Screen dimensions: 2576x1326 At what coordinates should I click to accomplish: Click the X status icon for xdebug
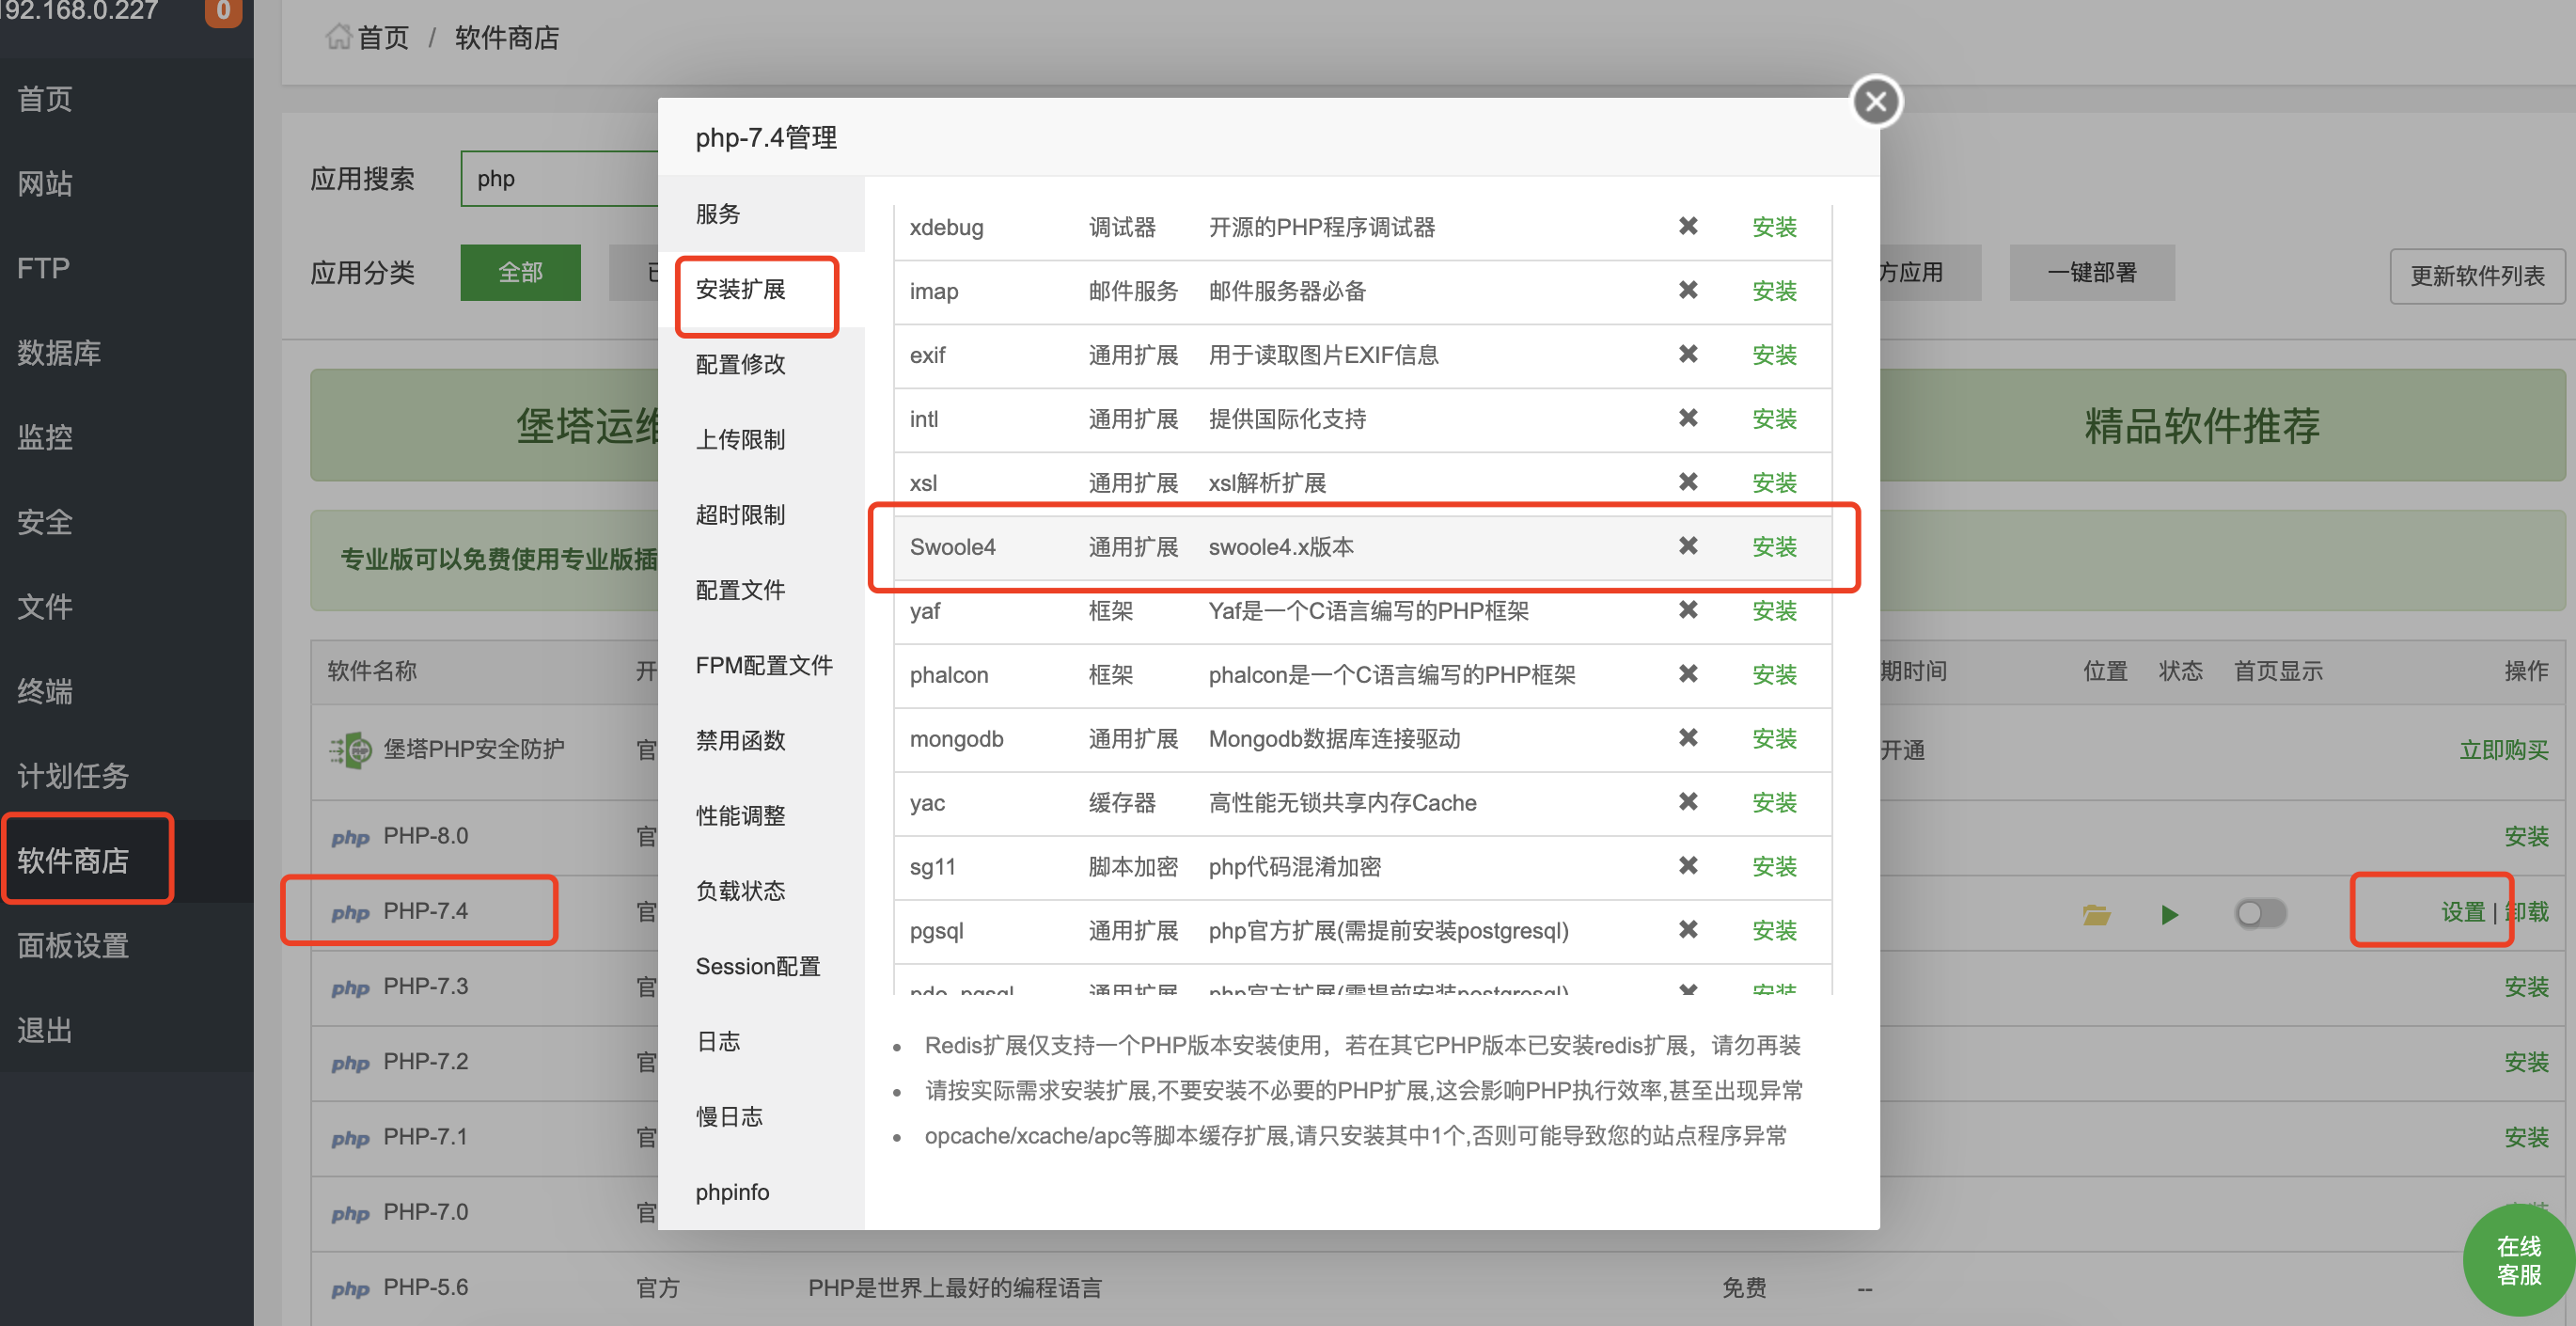pos(1688,226)
